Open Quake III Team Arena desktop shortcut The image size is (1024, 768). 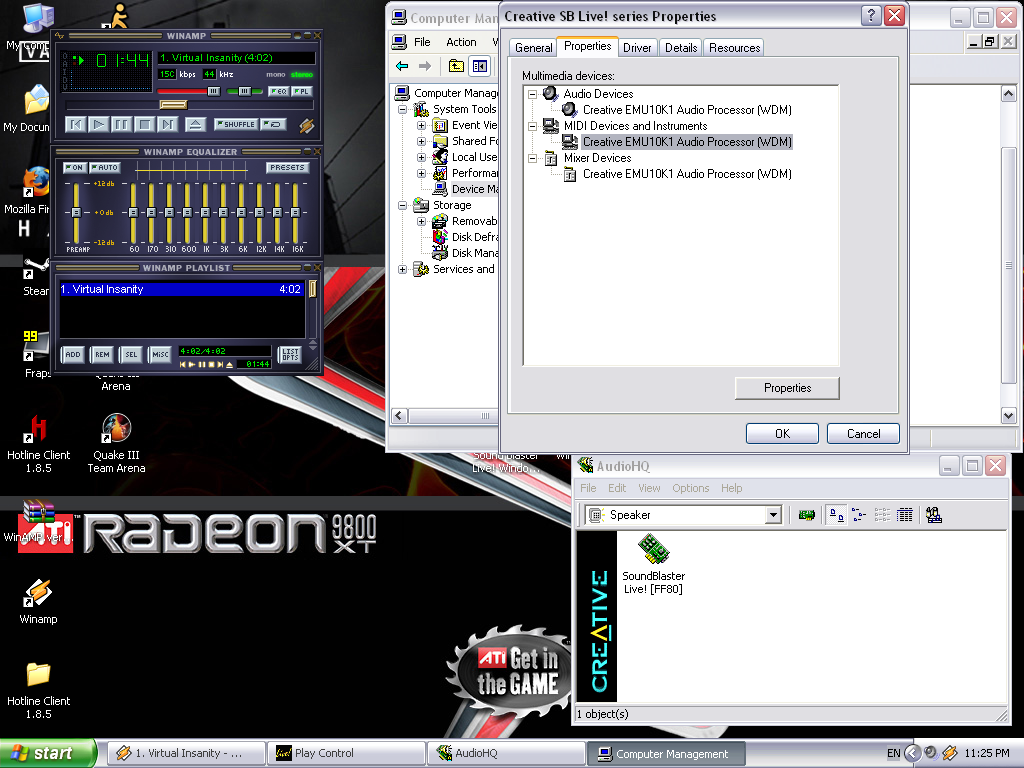[x=116, y=430]
